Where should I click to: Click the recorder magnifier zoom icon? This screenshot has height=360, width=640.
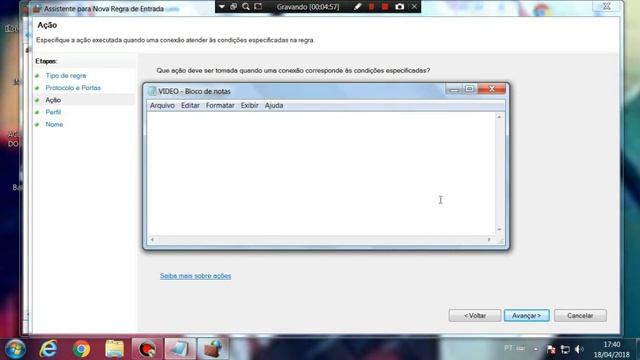coord(246,7)
